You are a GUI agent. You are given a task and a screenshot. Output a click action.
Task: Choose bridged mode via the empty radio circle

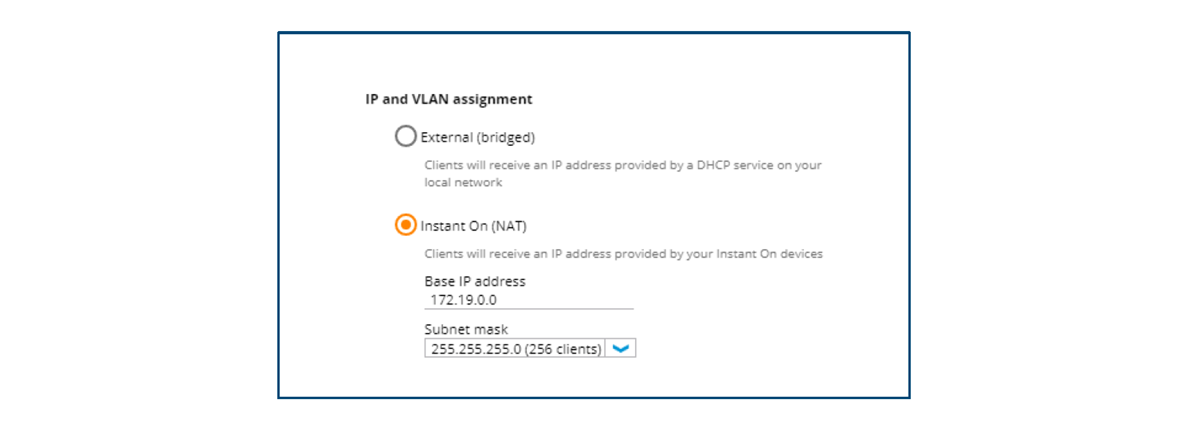point(406,136)
